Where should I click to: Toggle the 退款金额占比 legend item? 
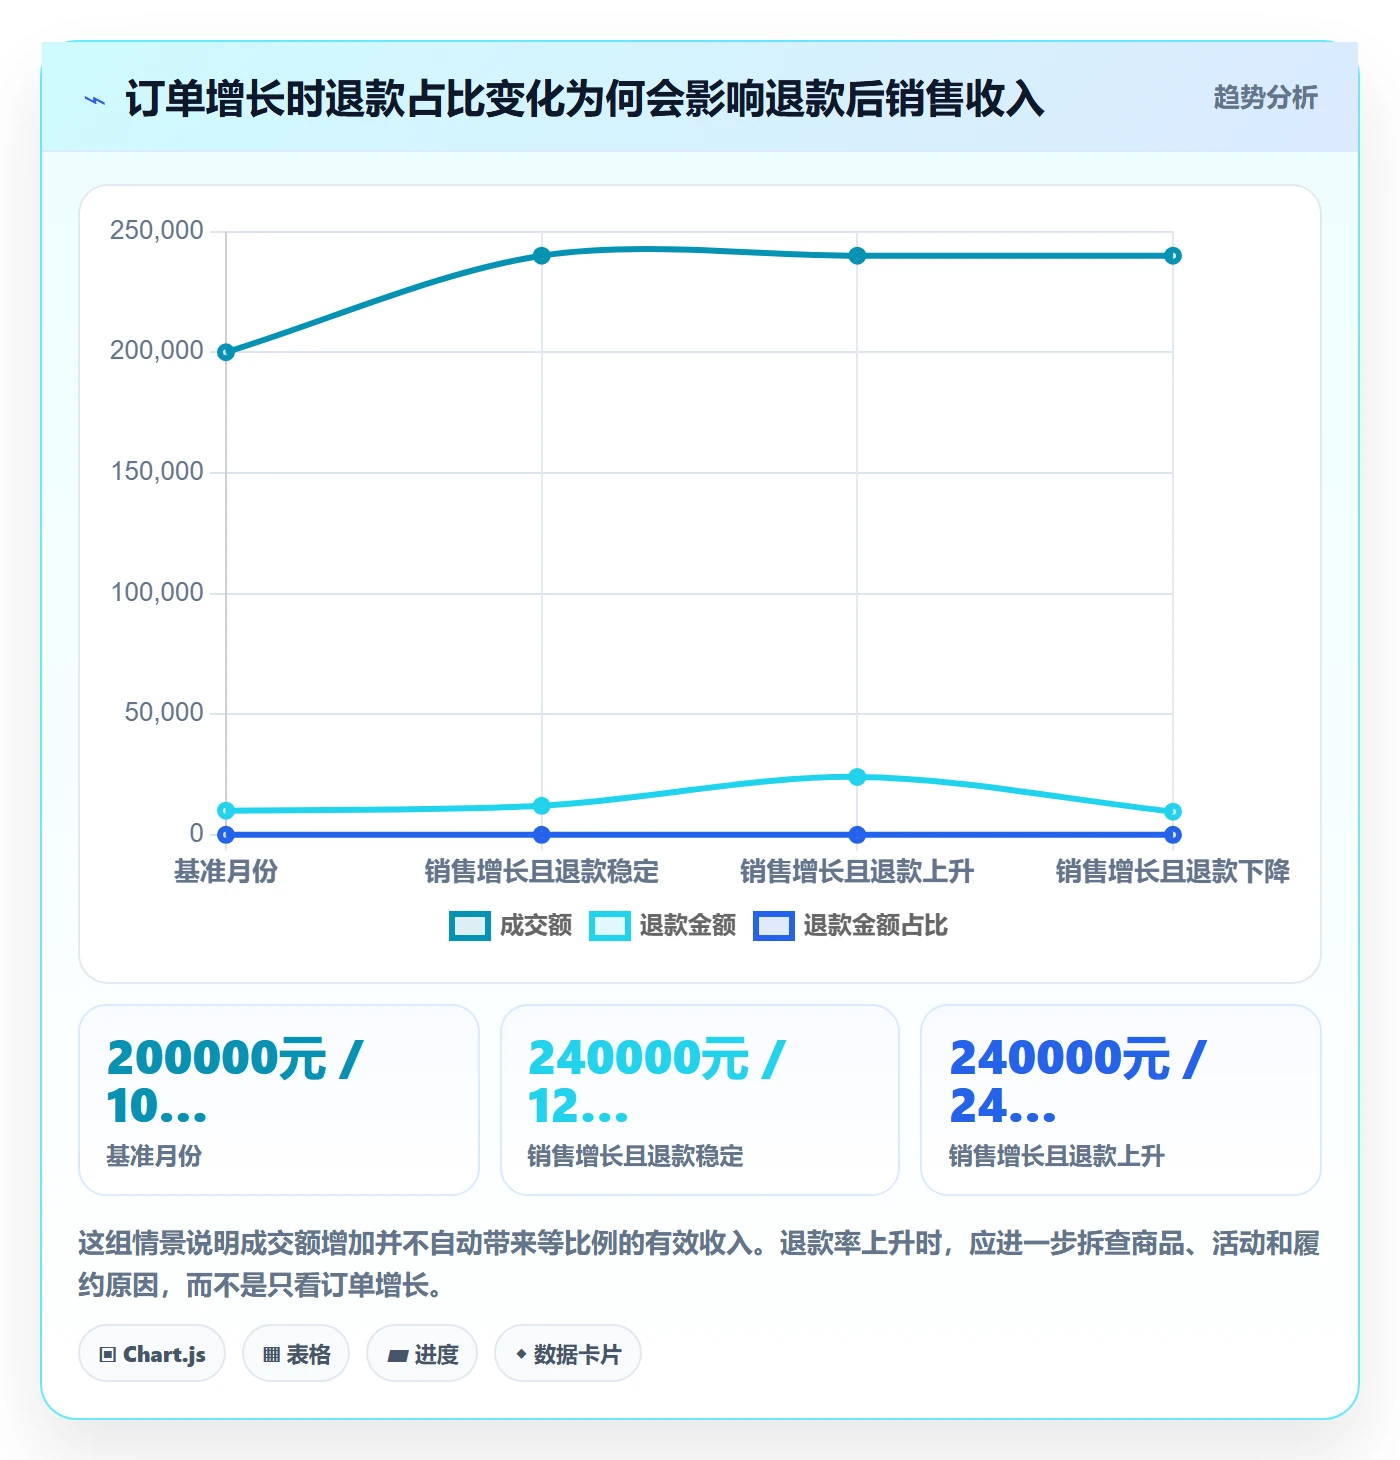pos(850,926)
